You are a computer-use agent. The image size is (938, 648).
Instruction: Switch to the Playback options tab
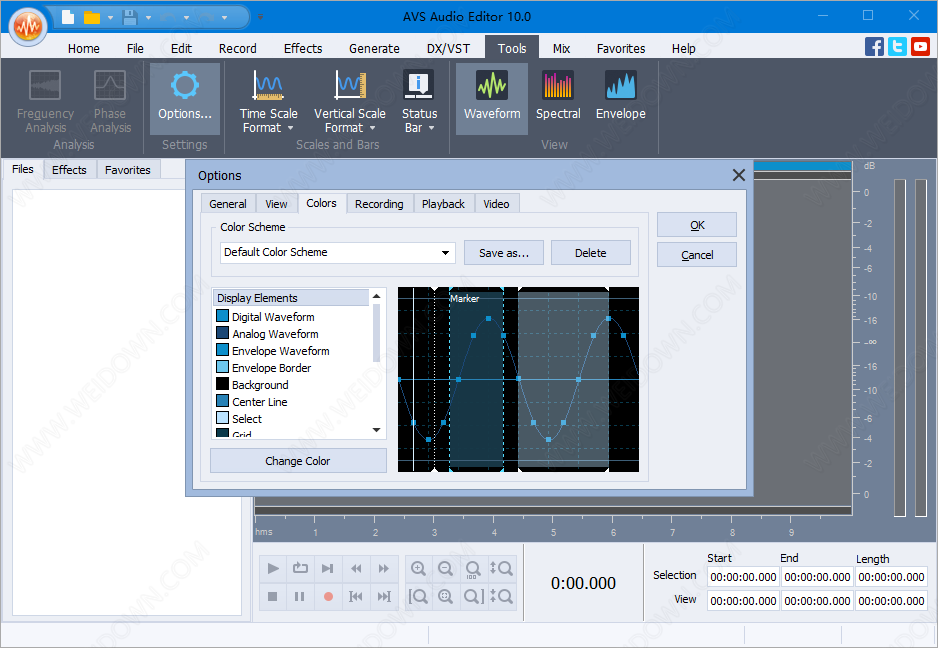pyautogui.click(x=443, y=204)
